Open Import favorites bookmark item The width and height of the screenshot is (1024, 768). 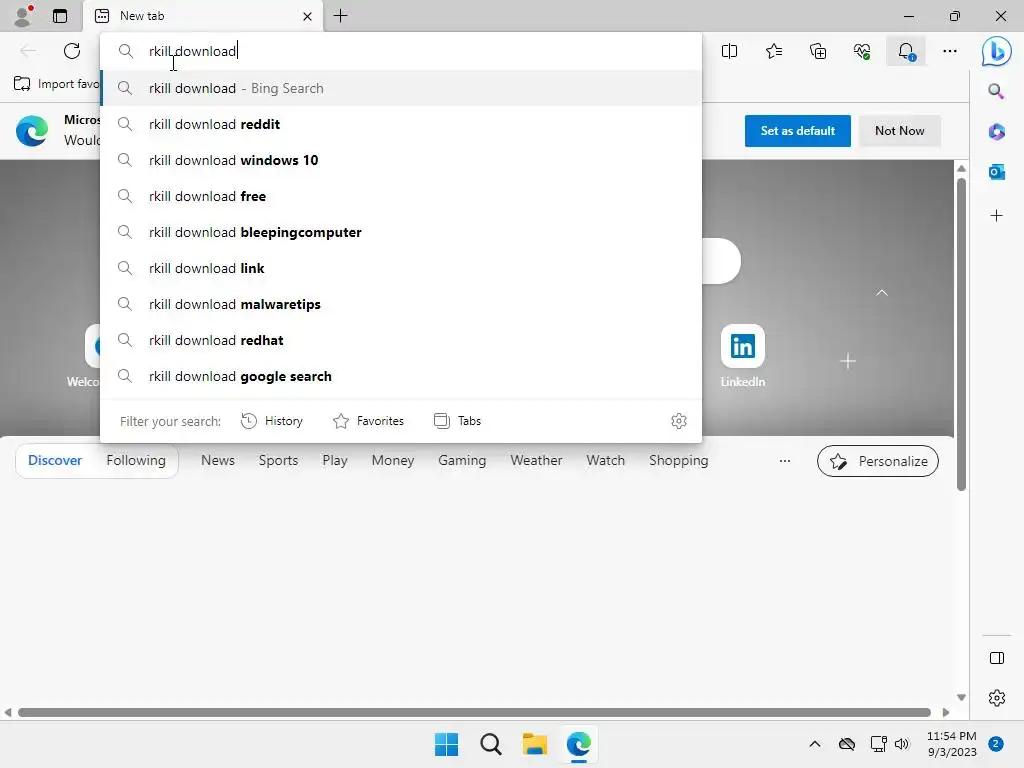tap(56, 84)
